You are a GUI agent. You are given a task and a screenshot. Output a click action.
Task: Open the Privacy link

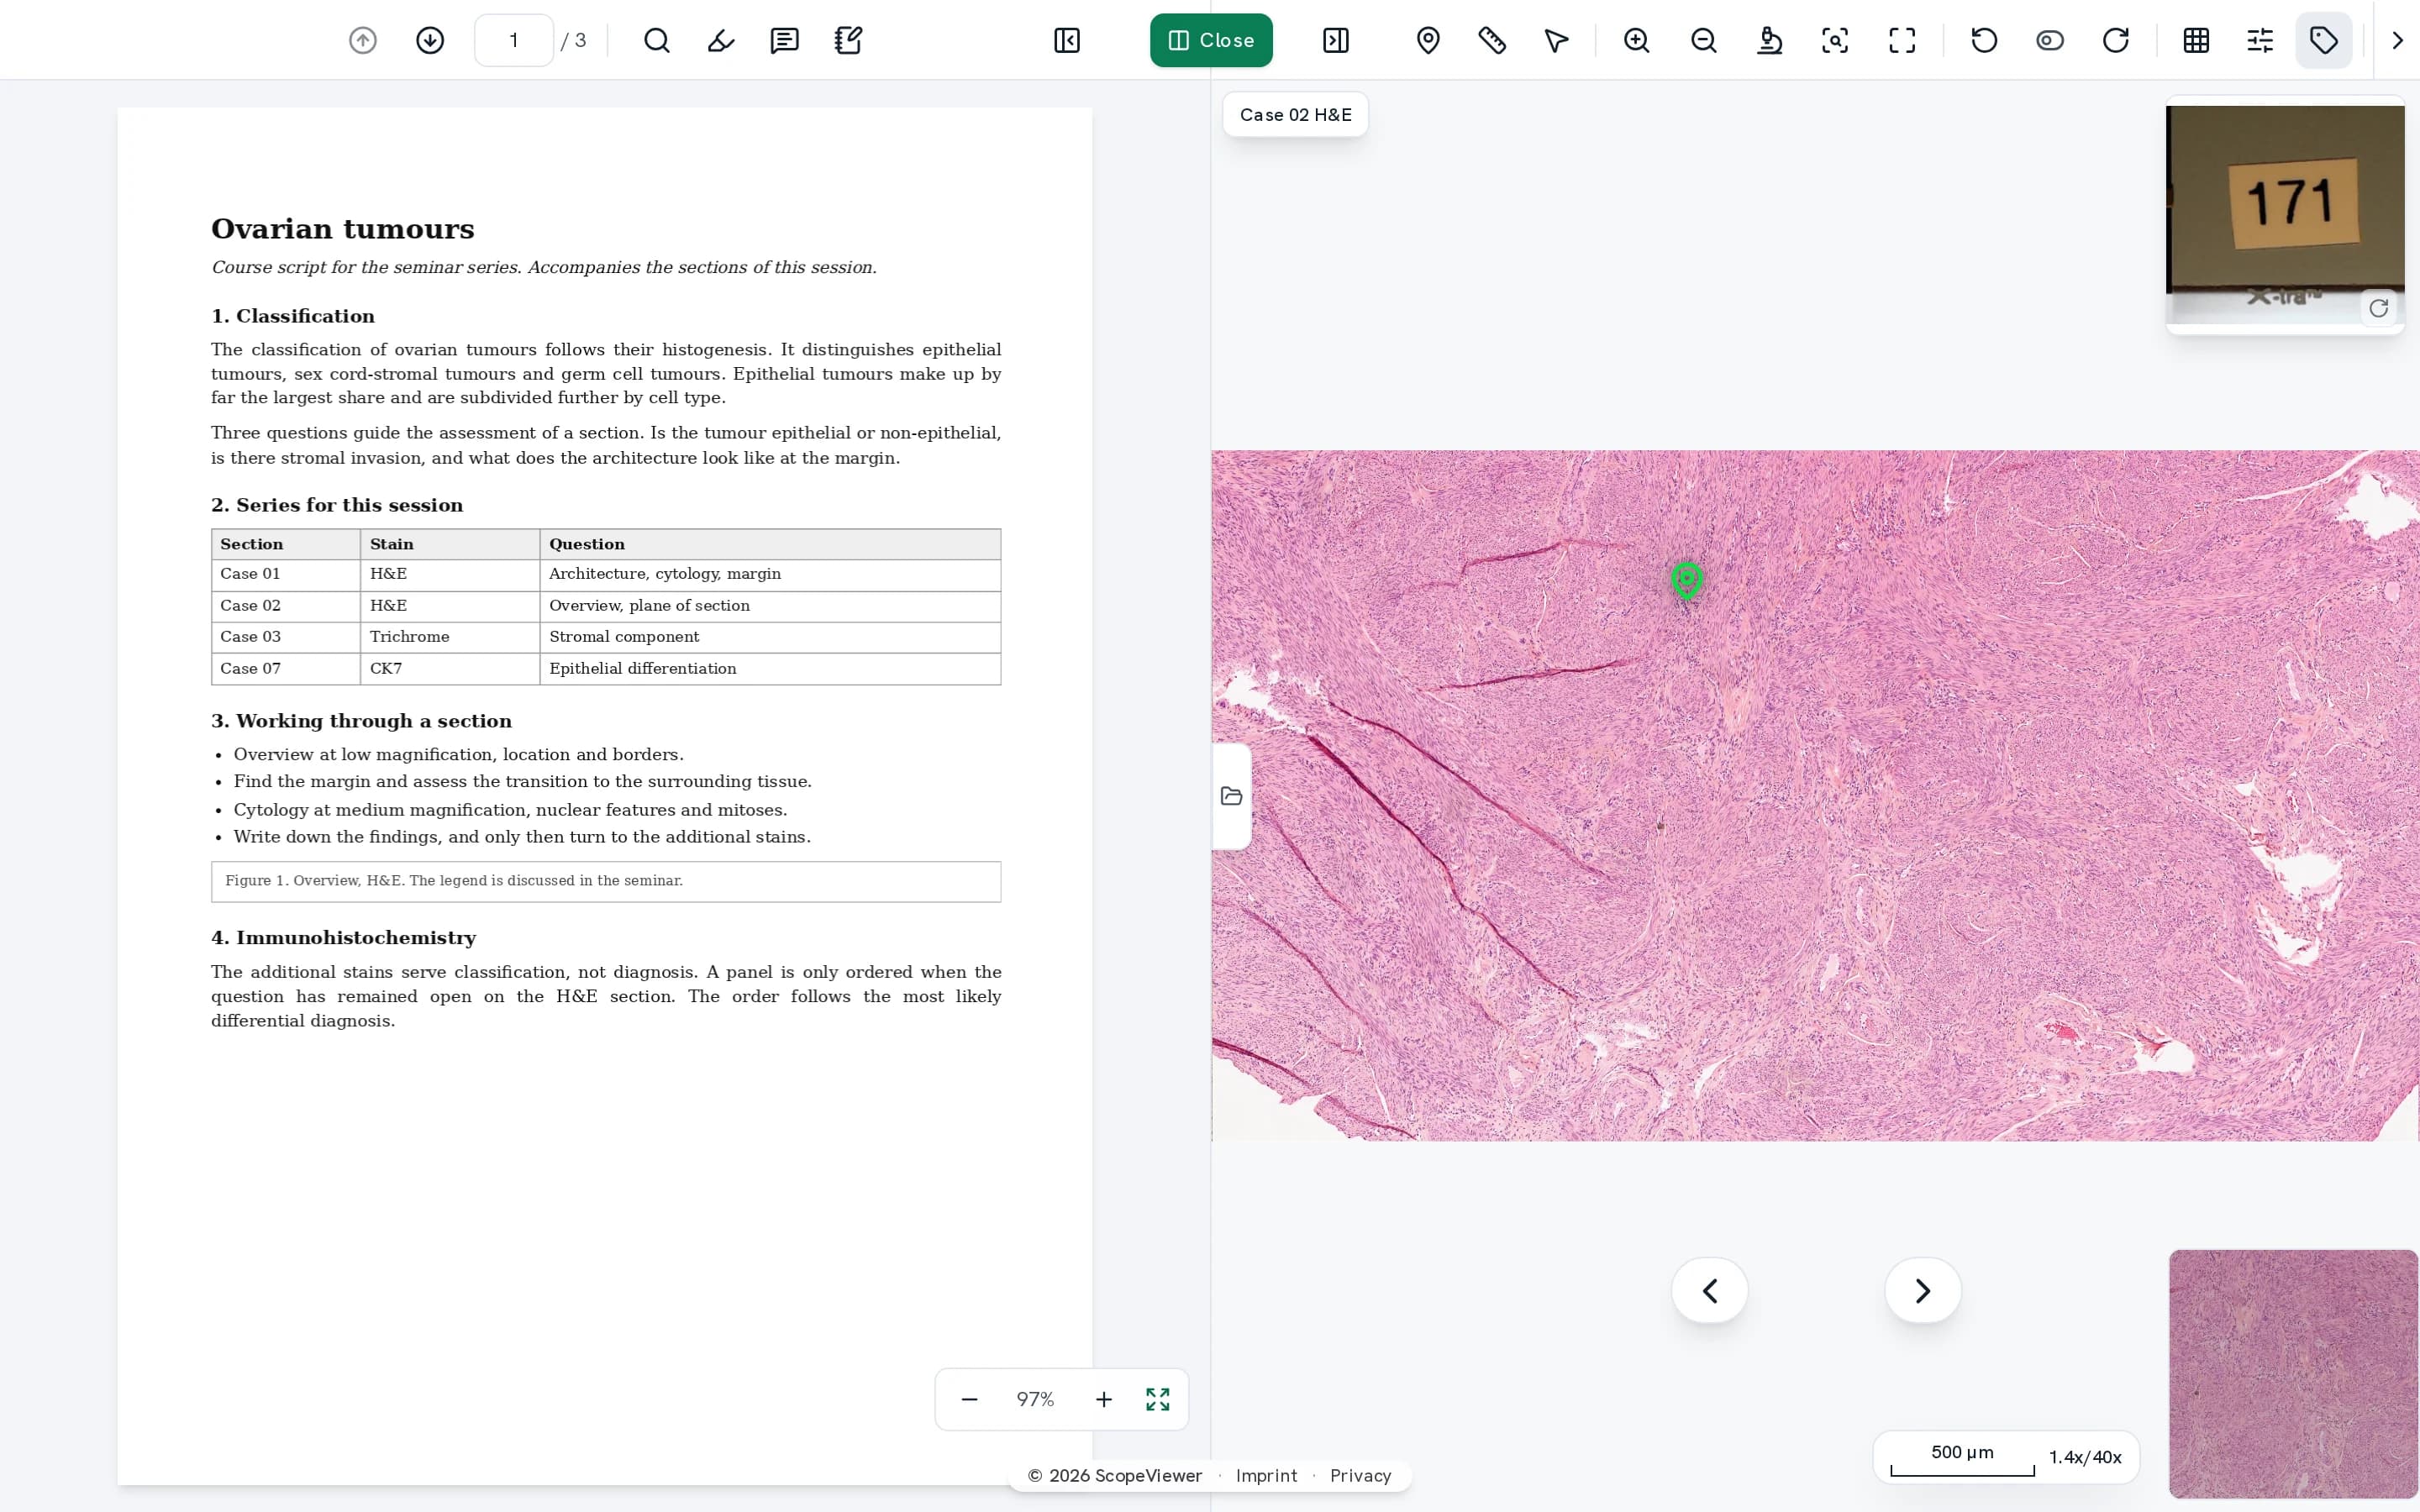[x=1360, y=1476]
